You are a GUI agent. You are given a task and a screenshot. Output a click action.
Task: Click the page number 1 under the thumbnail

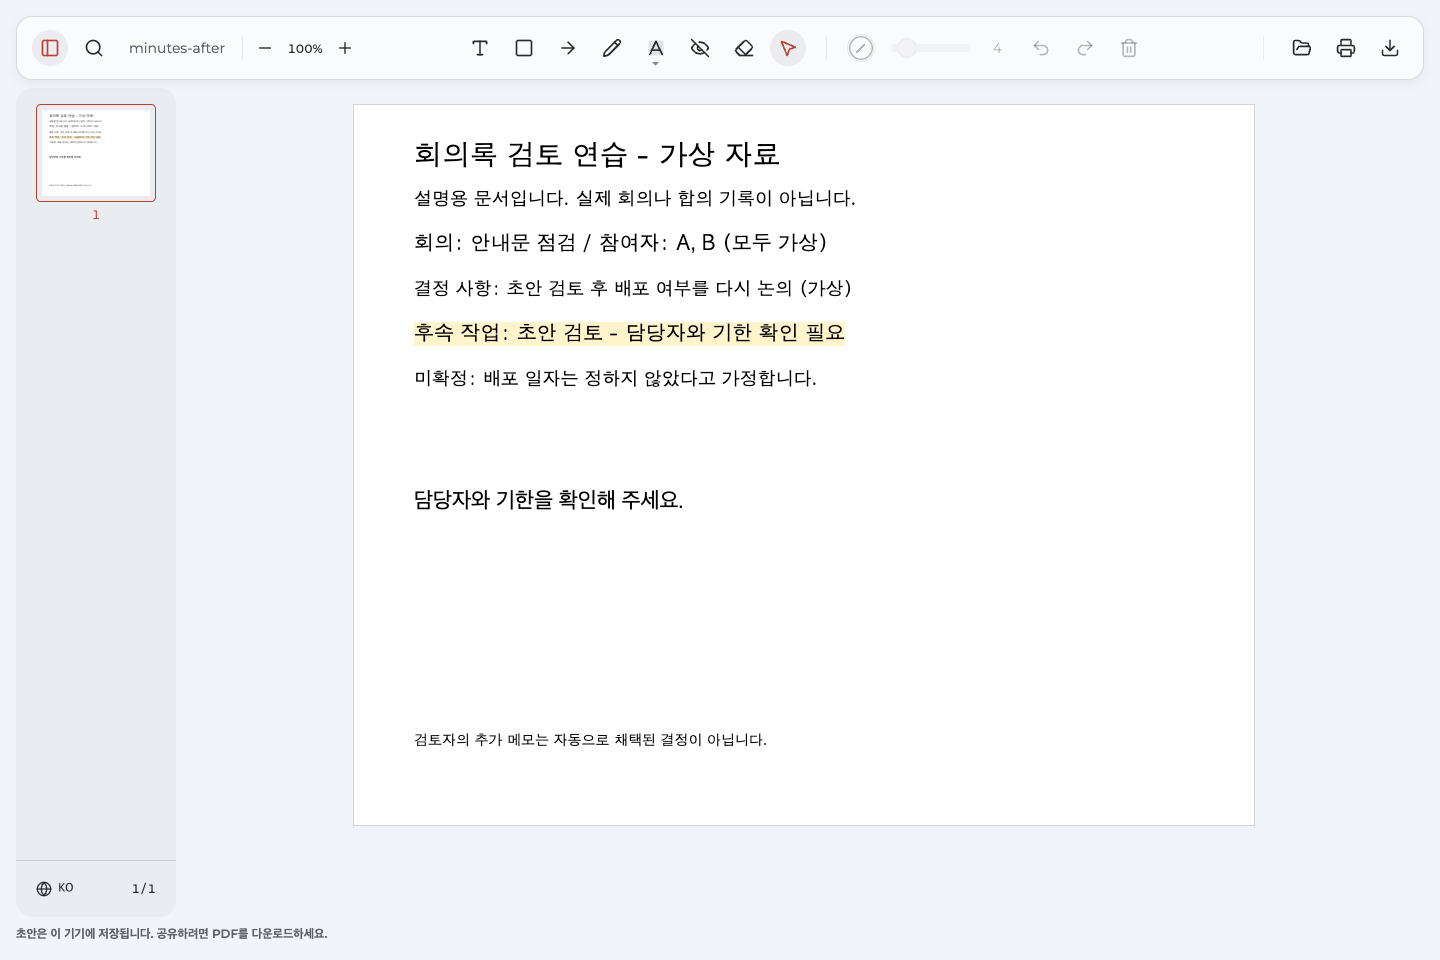pos(96,215)
